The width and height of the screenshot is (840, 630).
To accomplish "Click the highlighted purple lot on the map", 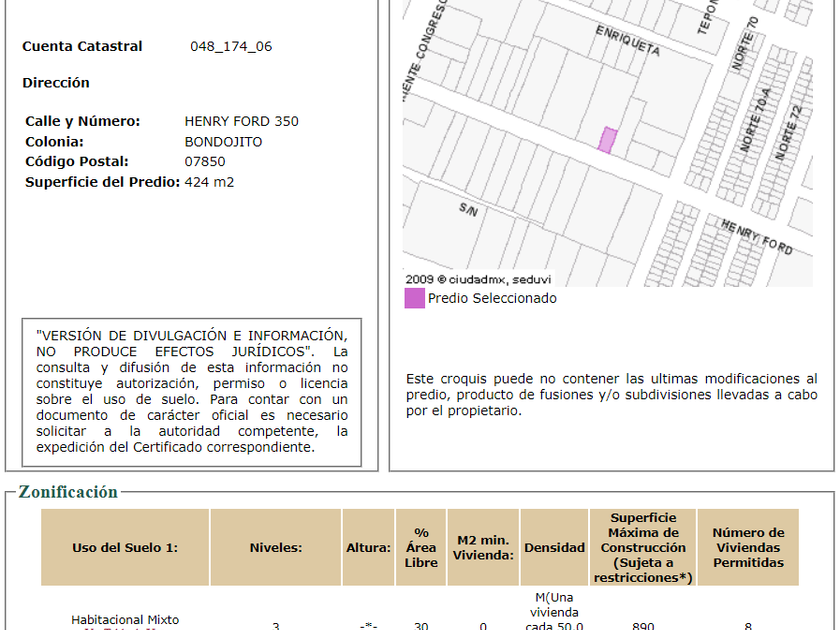I will pyautogui.click(x=608, y=140).
